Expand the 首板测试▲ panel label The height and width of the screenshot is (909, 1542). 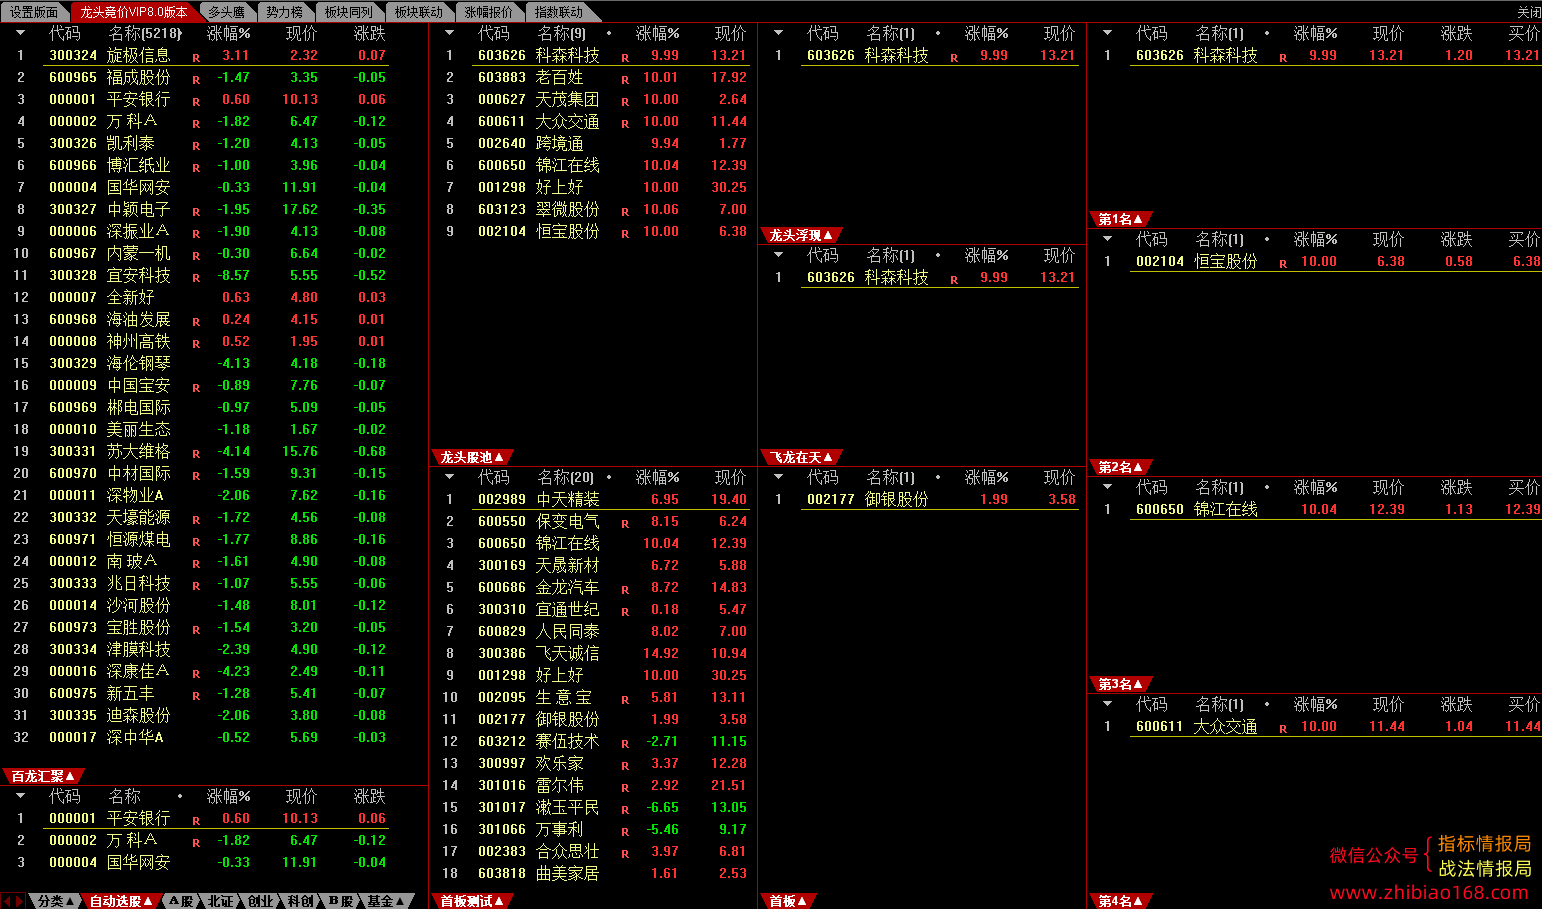point(472,901)
